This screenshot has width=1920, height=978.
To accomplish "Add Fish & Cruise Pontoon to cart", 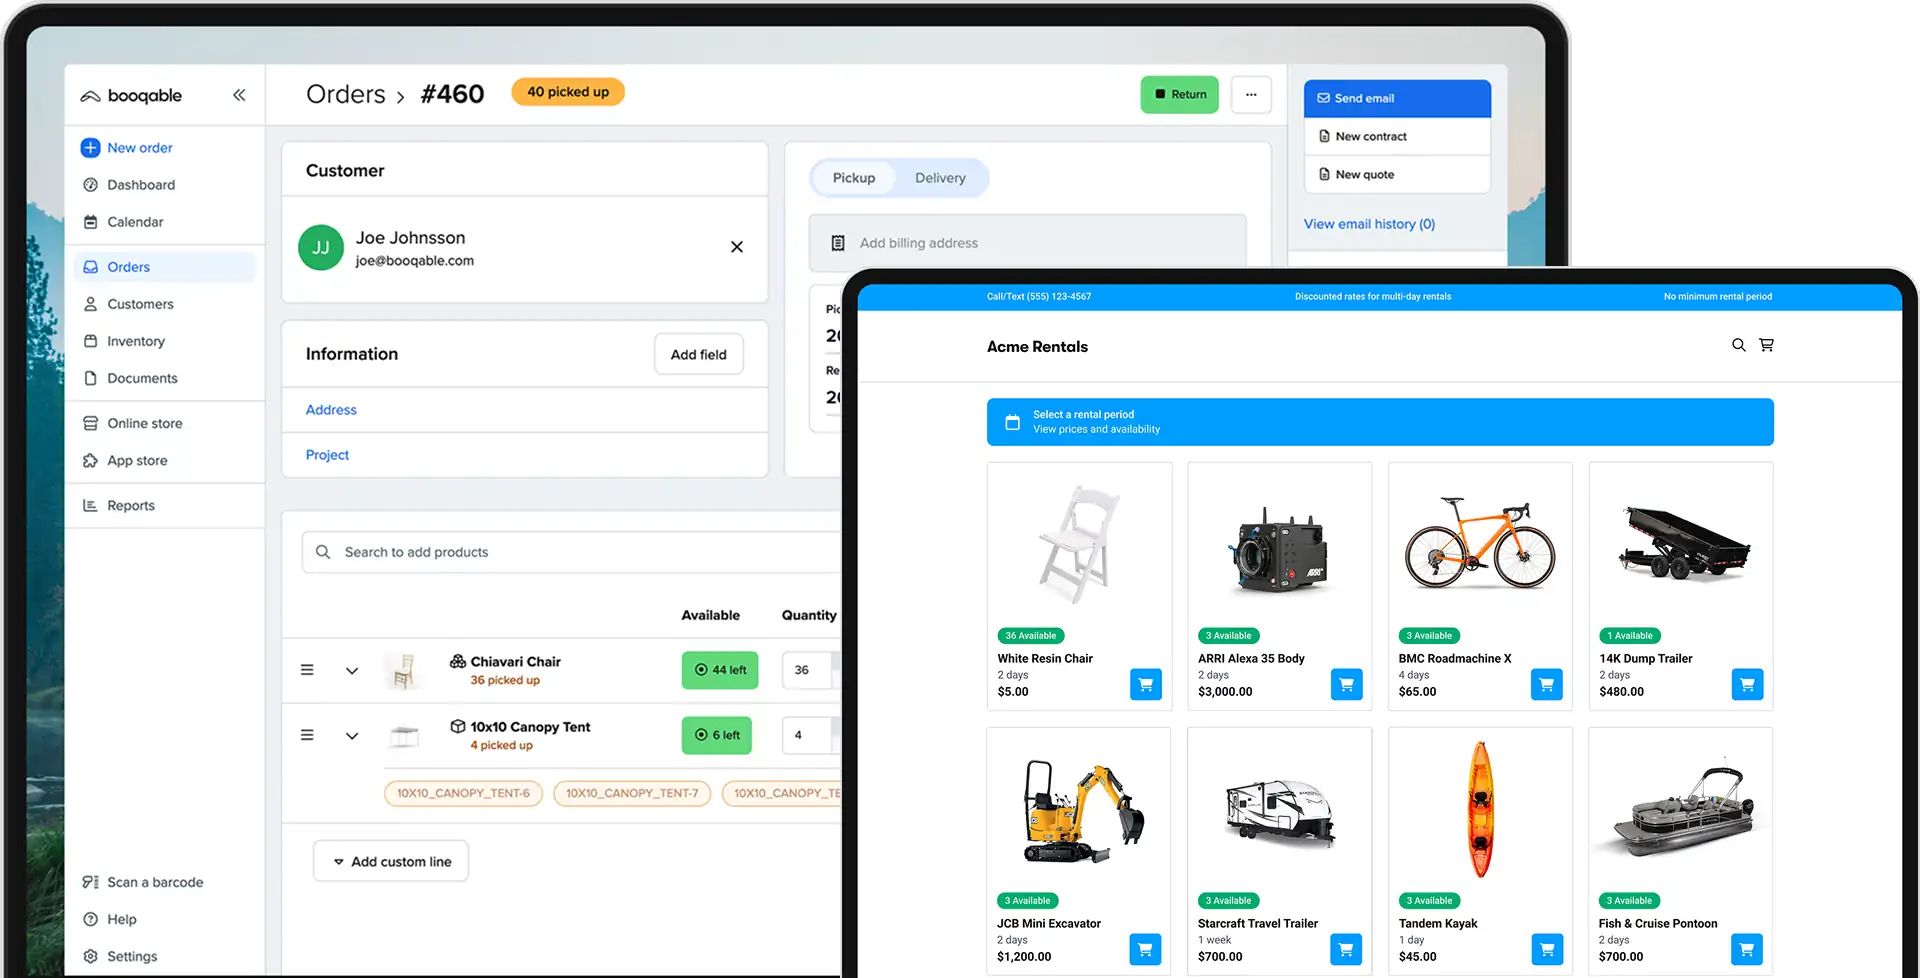I will click(x=1747, y=950).
